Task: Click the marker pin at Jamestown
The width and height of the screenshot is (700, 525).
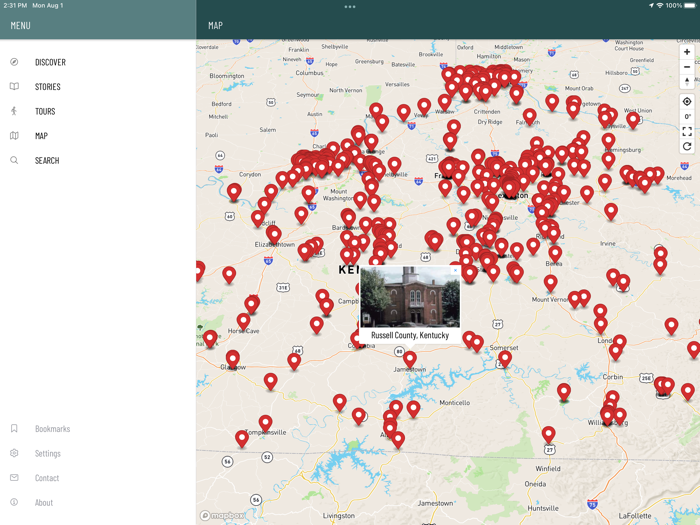Action: pyautogui.click(x=410, y=358)
